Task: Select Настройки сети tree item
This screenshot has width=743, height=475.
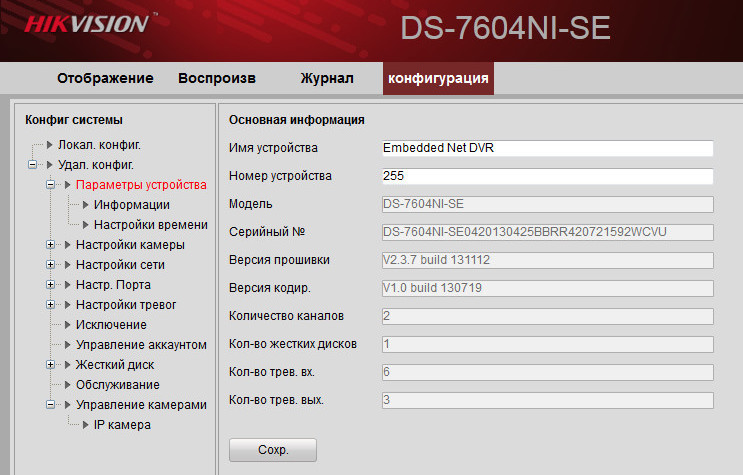Action: click(x=120, y=265)
